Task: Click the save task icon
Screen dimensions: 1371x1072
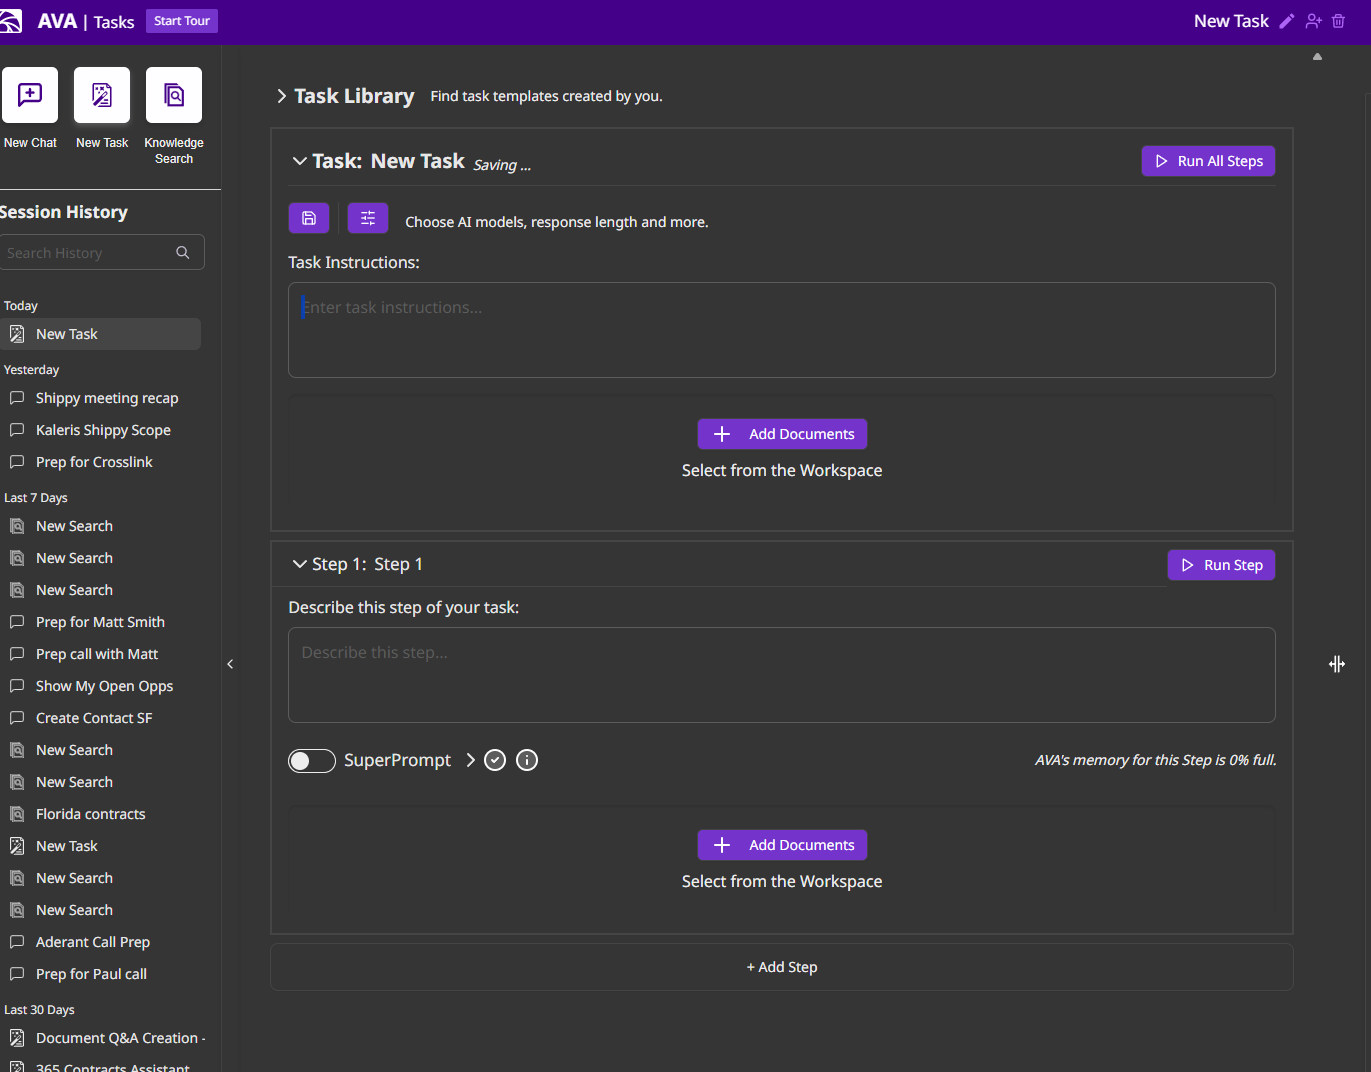Action: (308, 217)
